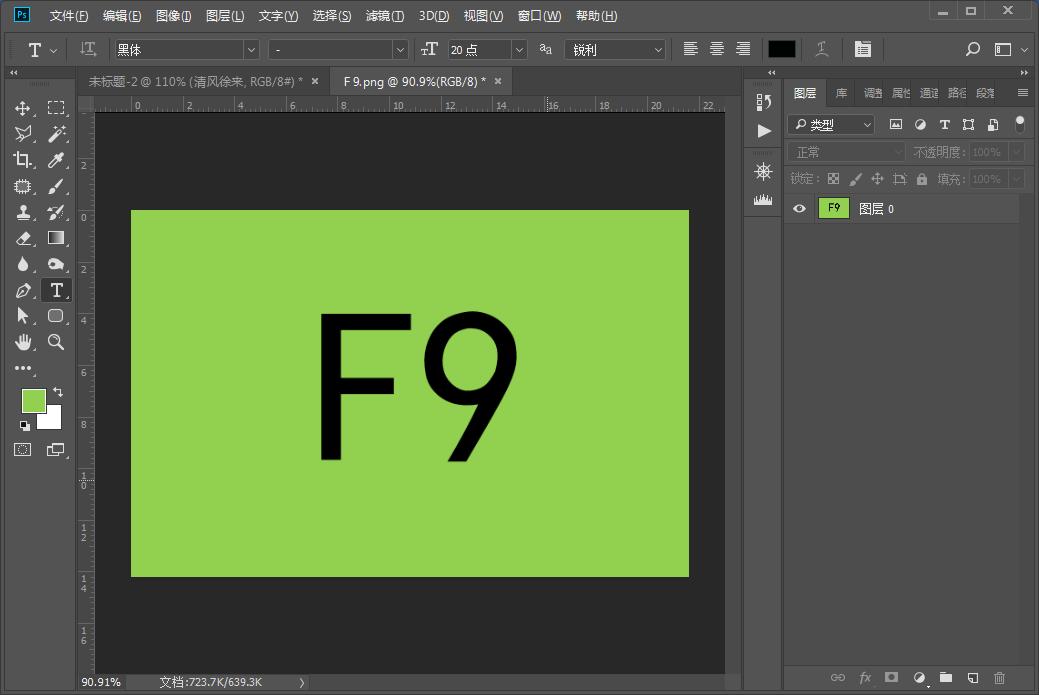Select the Eyedropper tool
This screenshot has height=695, width=1039.
[x=56, y=160]
